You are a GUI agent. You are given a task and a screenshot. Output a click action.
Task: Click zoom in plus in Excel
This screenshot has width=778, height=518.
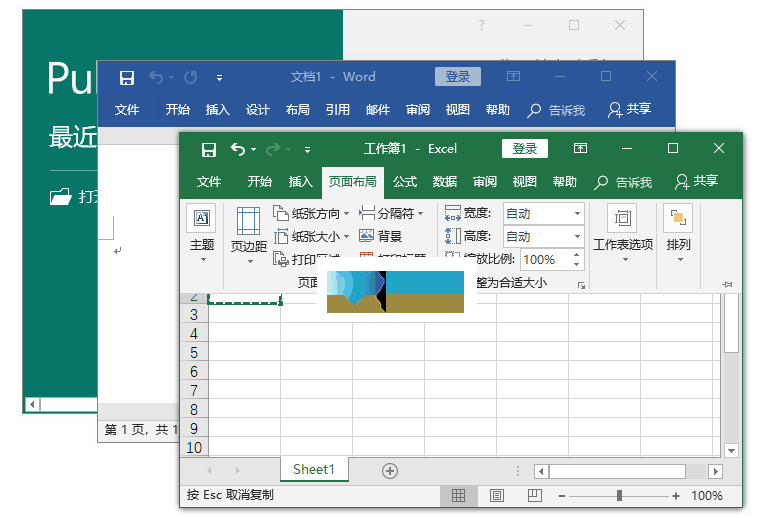pyautogui.click(x=676, y=496)
